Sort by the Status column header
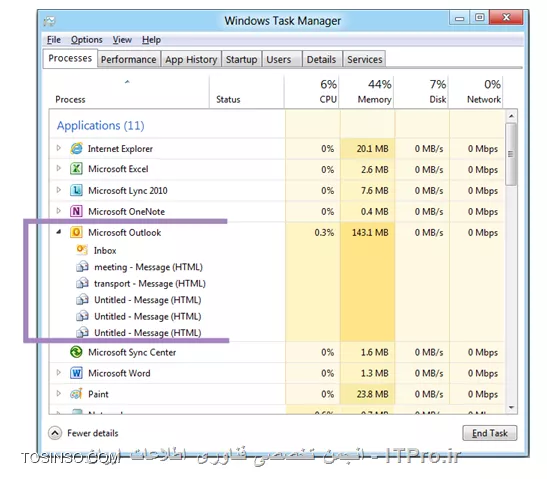 247,92
